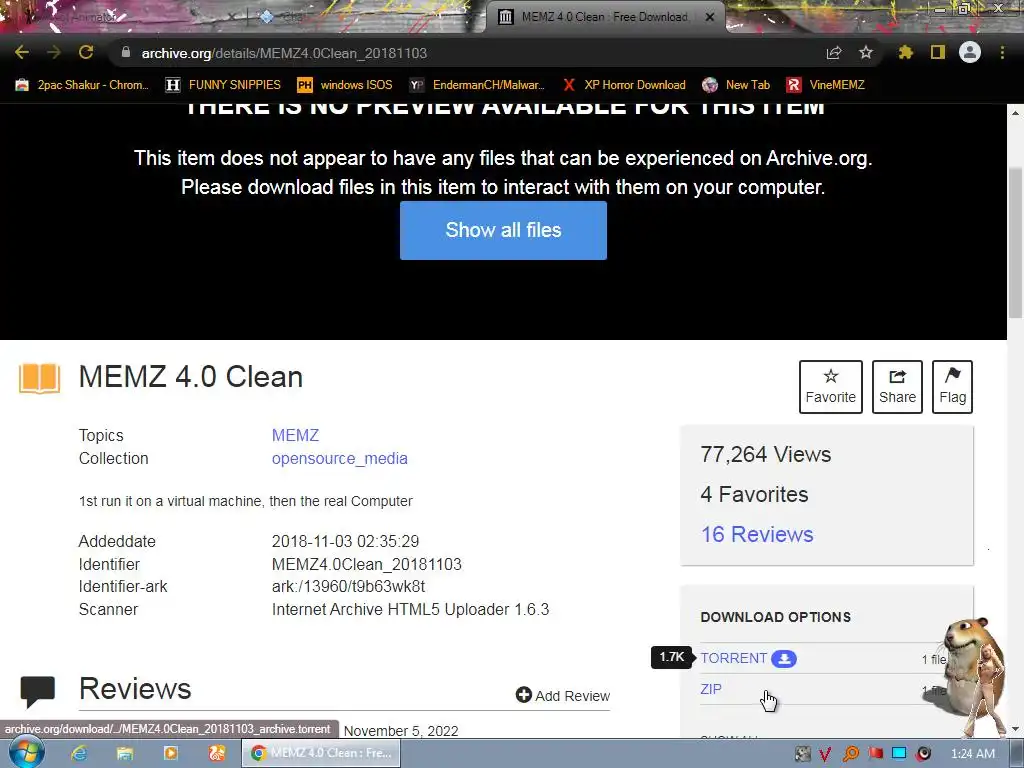This screenshot has width=1024, height=768.
Task: Click the 77,264 Views text
Action: tap(765, 455)
